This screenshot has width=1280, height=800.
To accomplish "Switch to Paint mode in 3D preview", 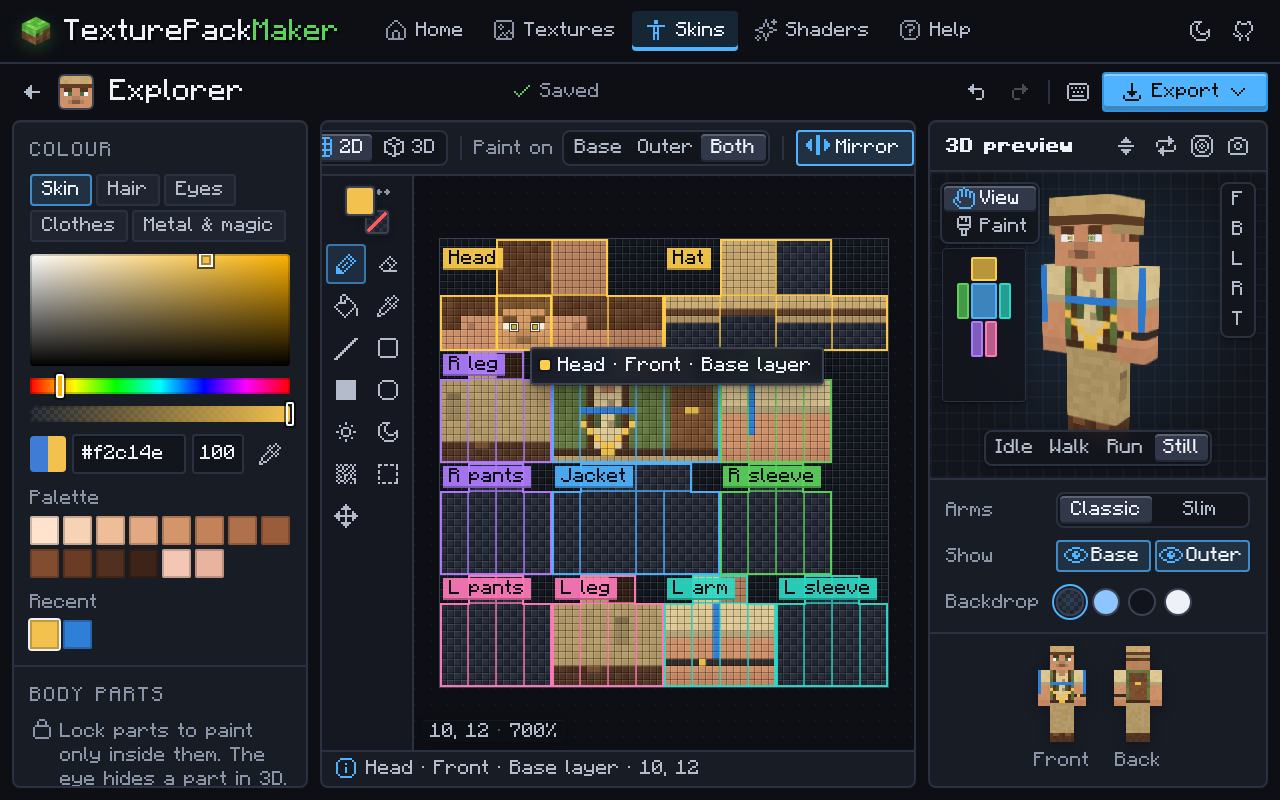I will (x=991, y=226).
